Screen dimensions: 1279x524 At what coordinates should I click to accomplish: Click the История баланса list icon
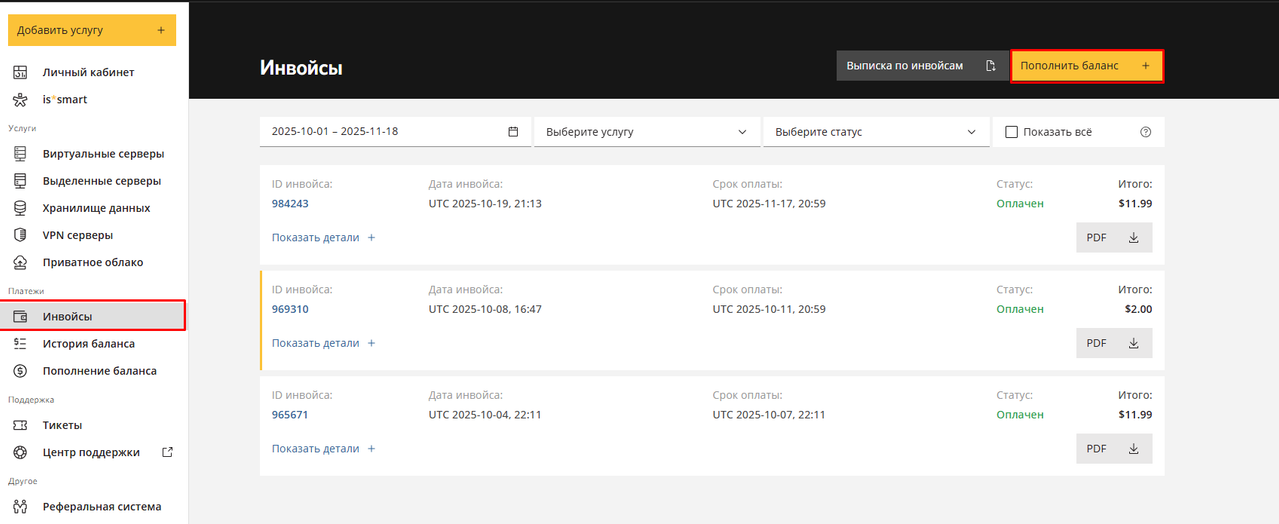click(x=20, y=343)
